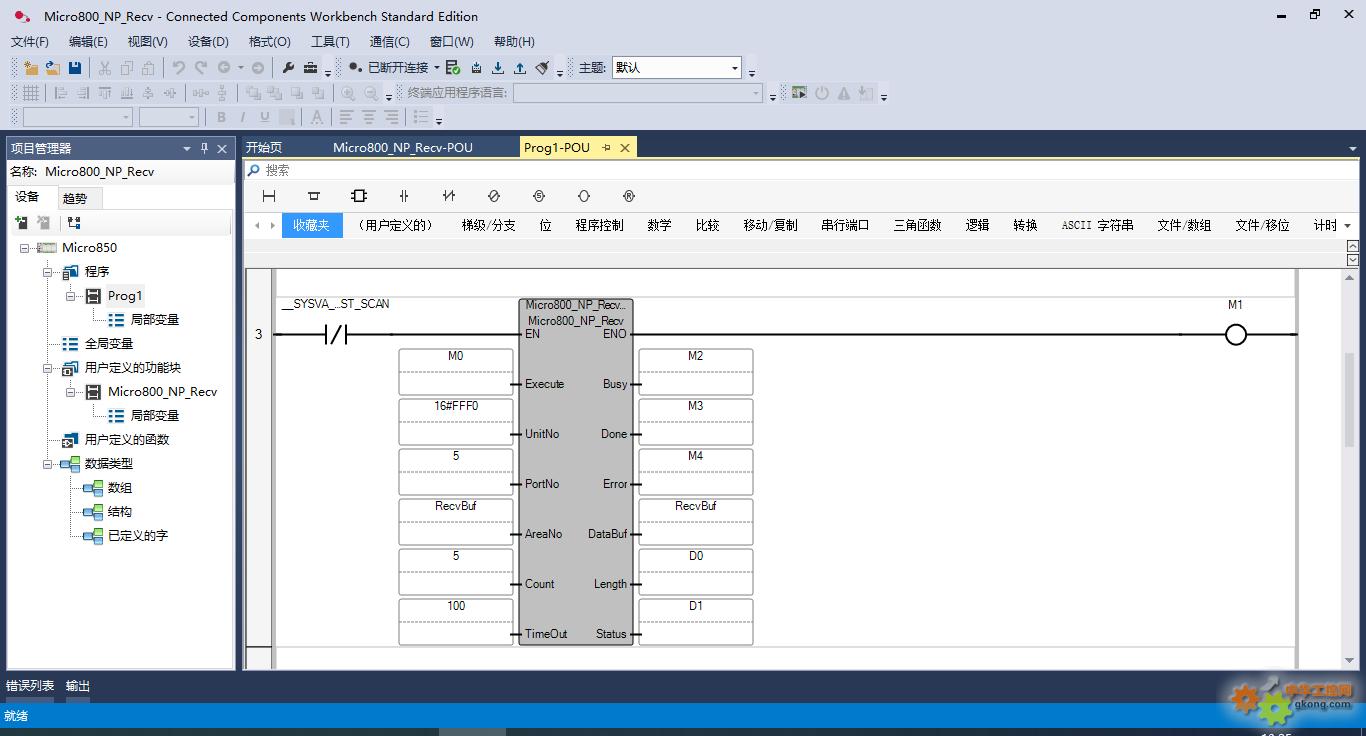Select the ASCII 字符串 instruction category
Screen dimensions: 1366x736
(x=1097, y=226)
